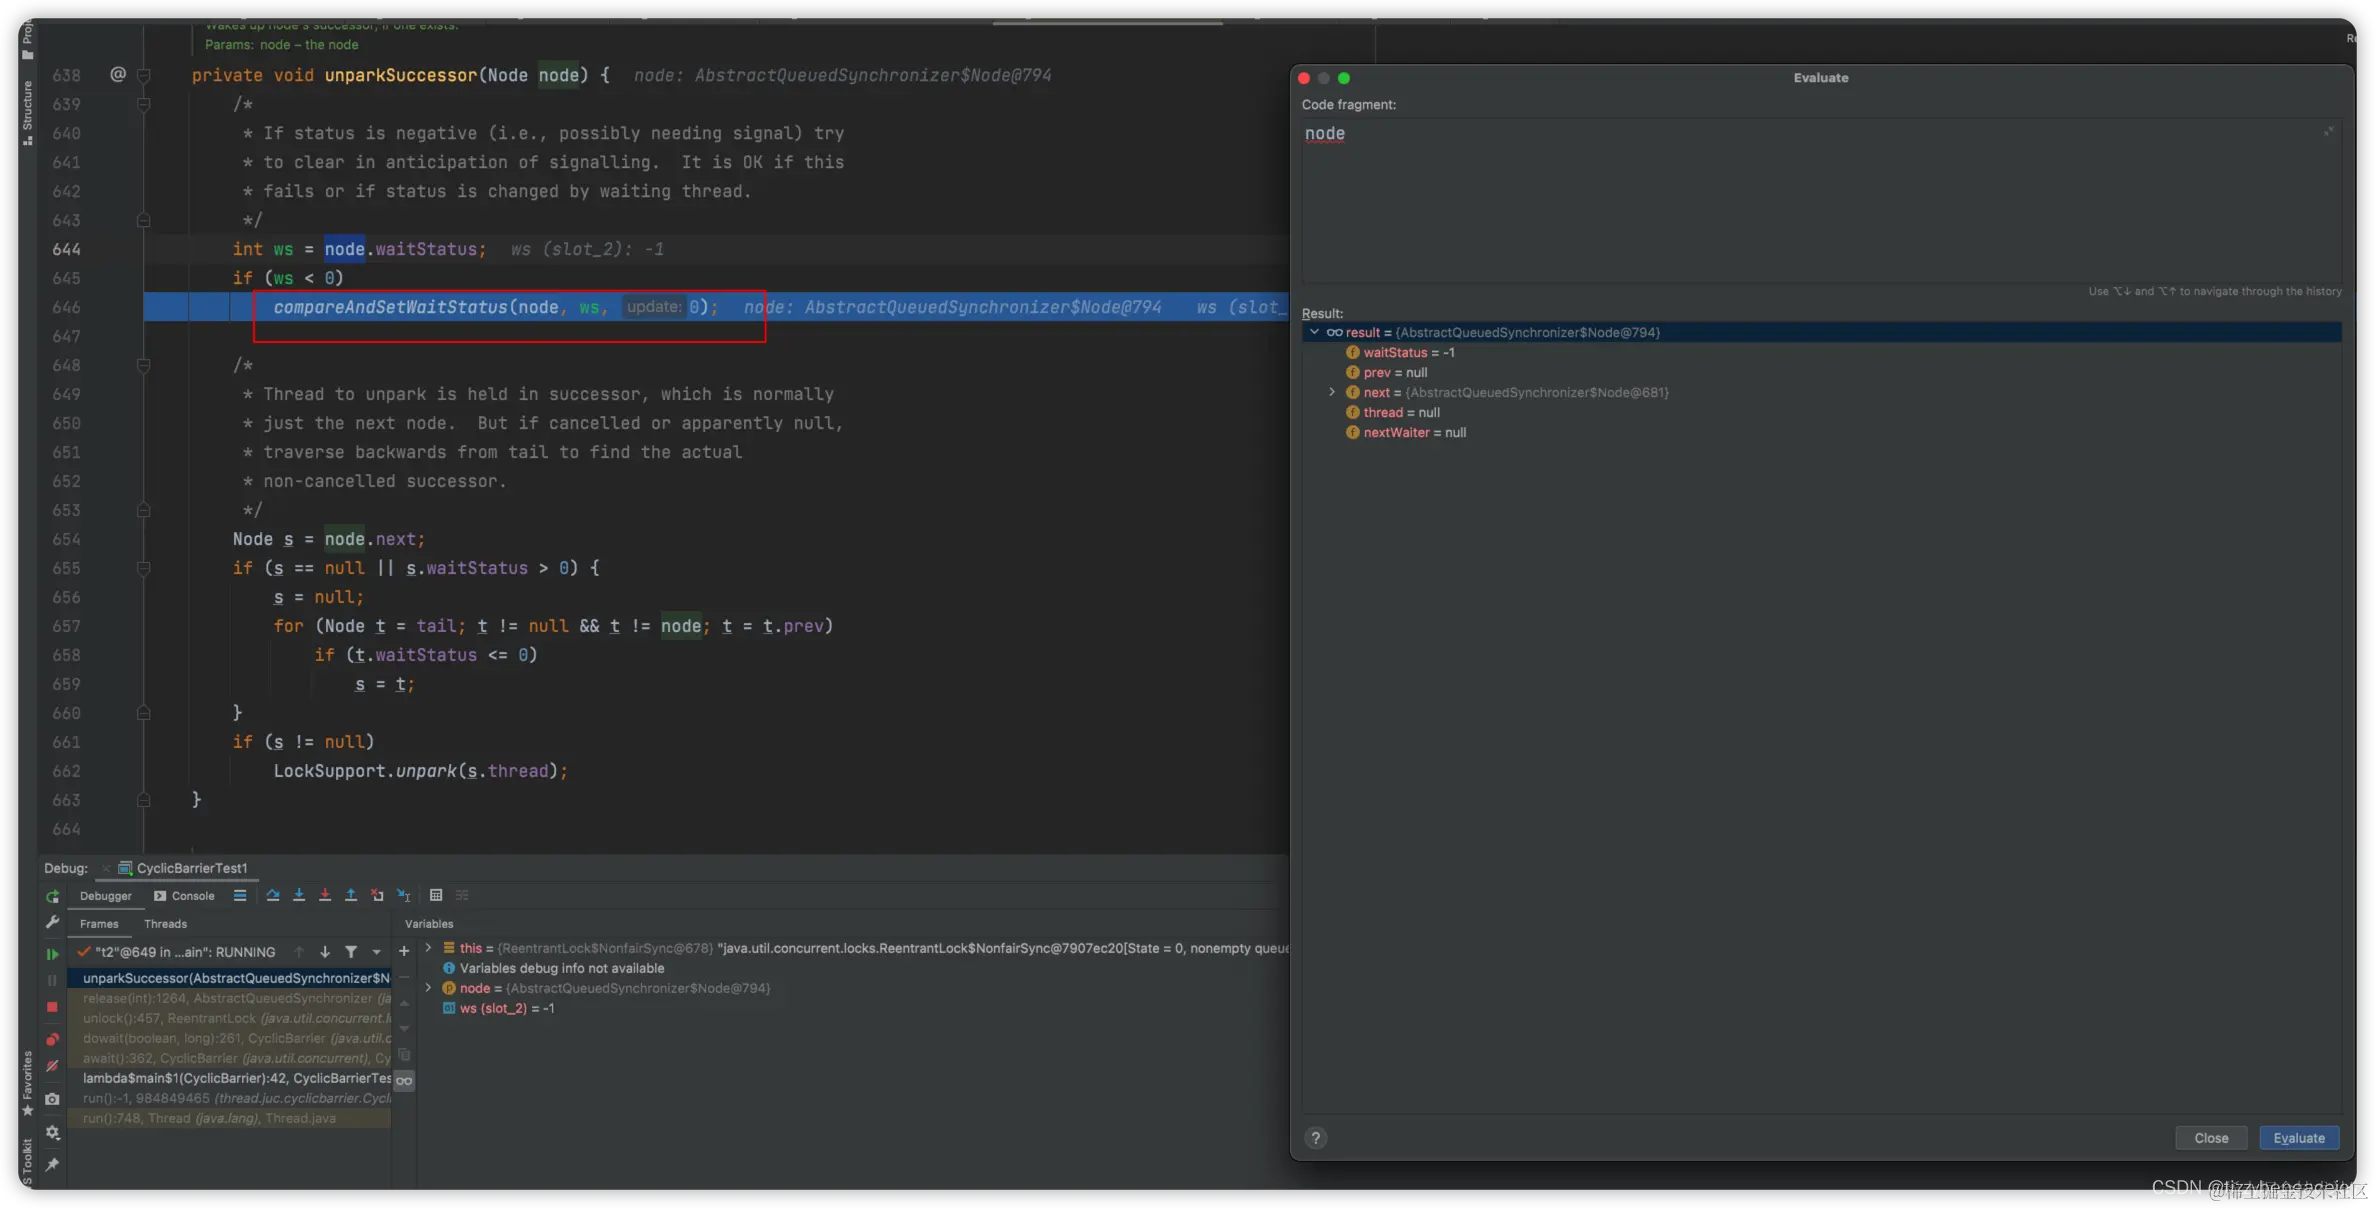
Task: Select Frames tab
Action: [x=99, y=924]
